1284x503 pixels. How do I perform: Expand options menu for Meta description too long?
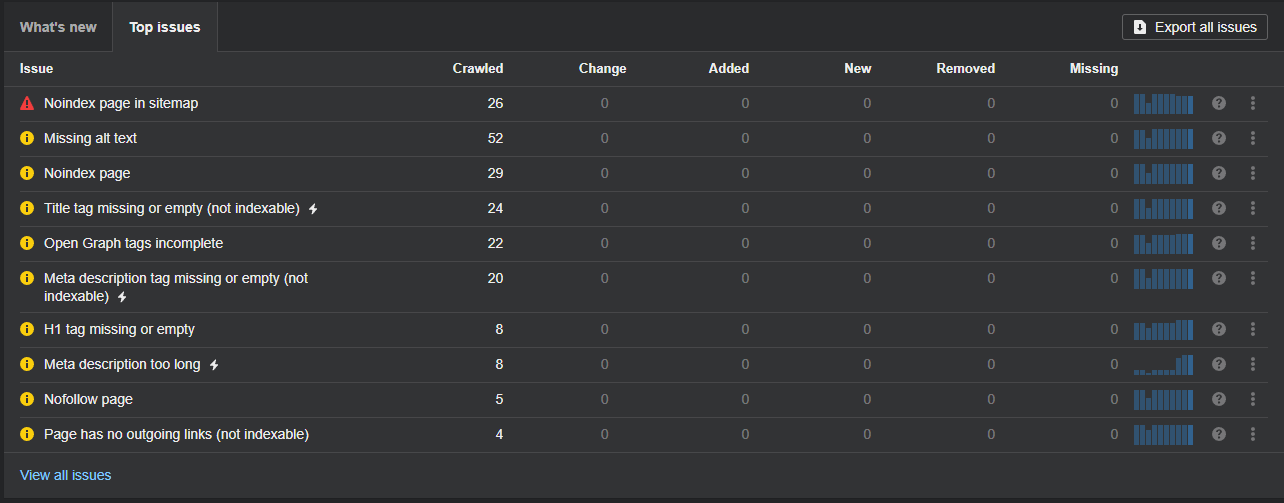1253,364
